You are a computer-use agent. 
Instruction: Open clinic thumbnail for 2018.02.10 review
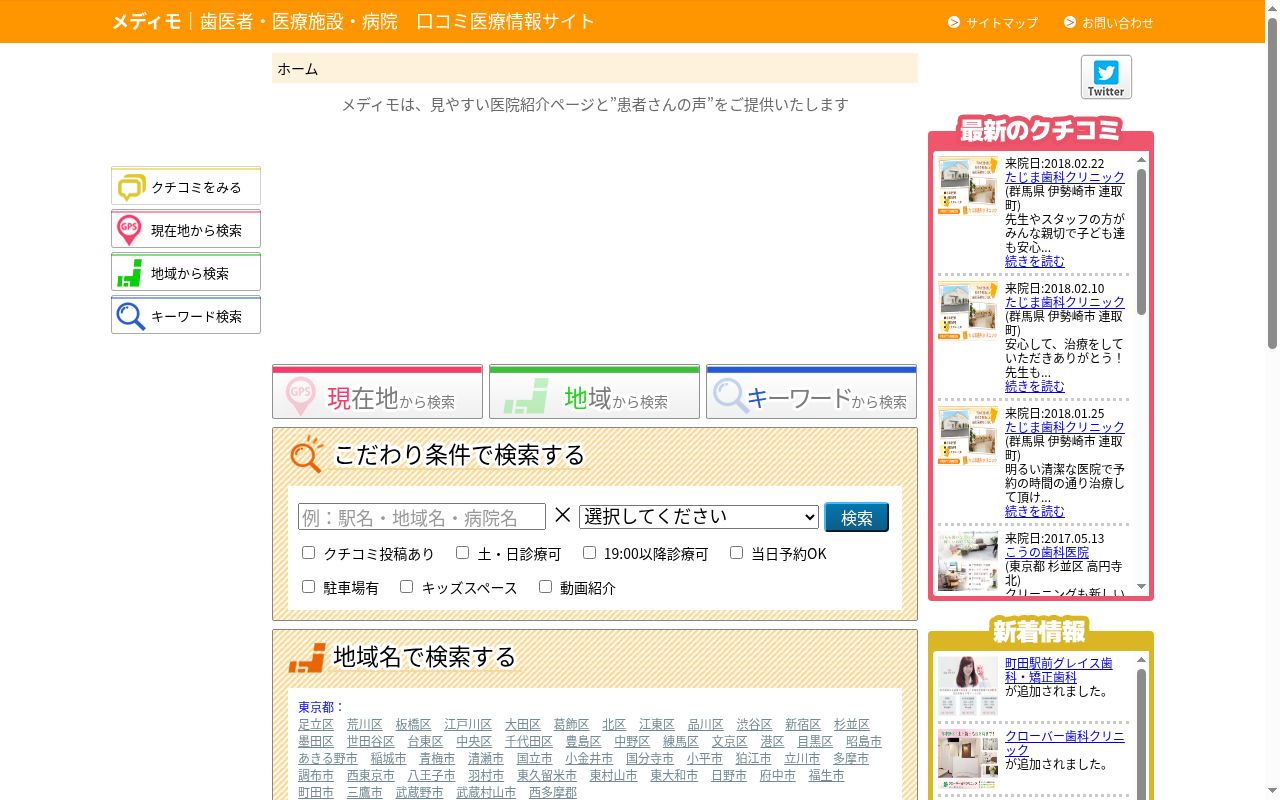pos(968,311)
